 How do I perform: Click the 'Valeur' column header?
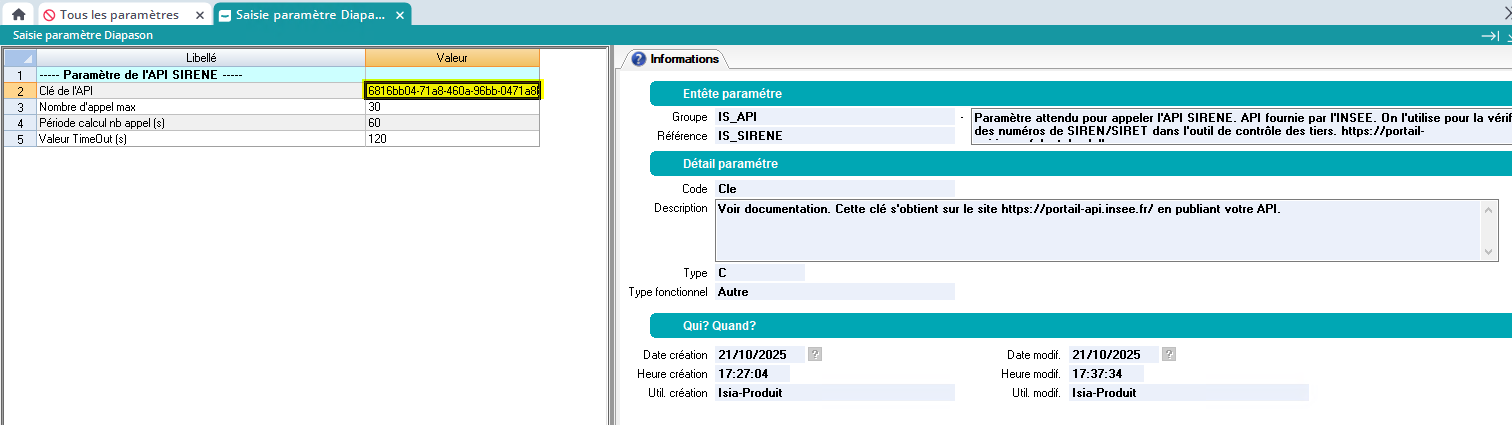point(452,58)
